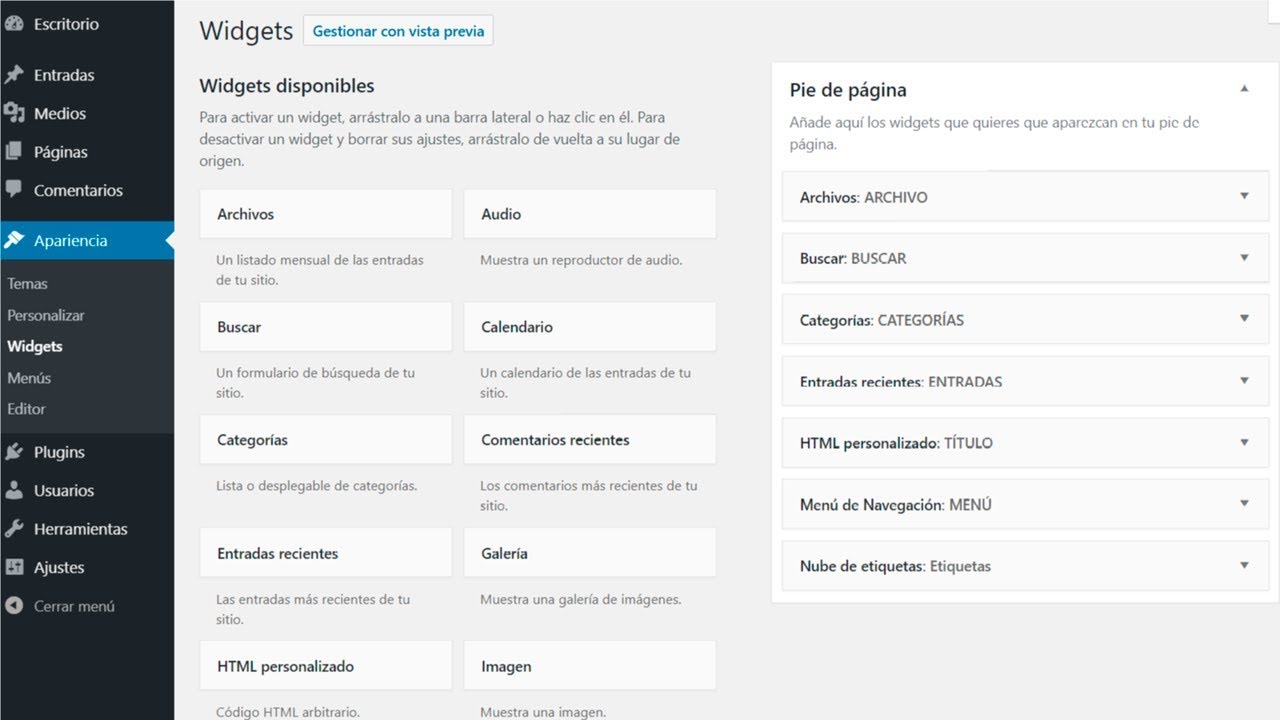Open the Comentarios menu item

point(78,190)
